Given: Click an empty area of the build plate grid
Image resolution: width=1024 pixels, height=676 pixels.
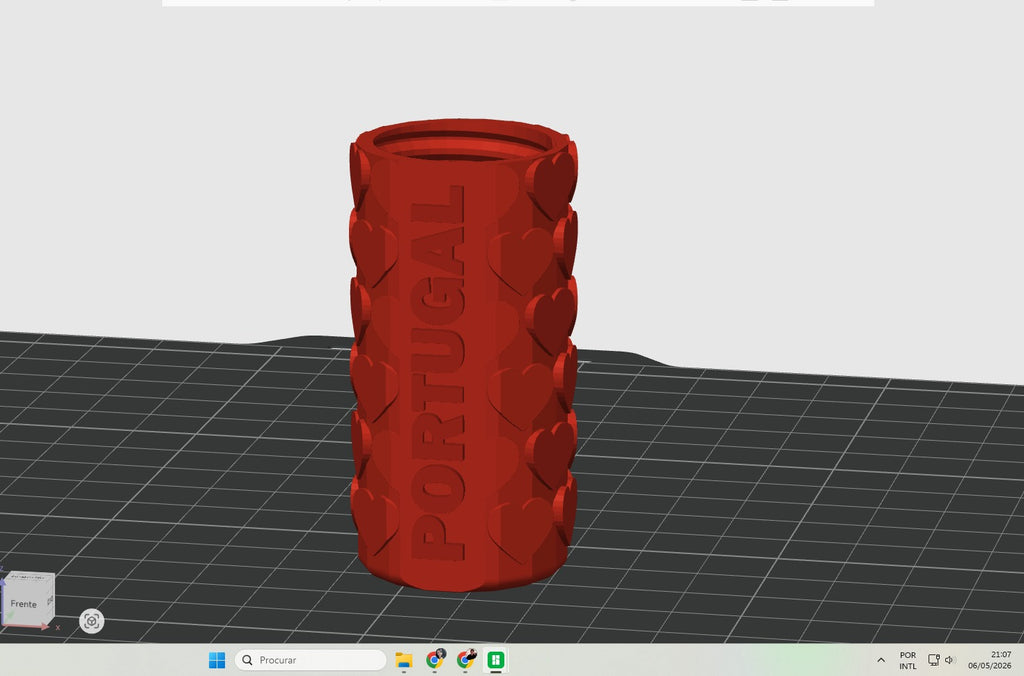Looking at the screenshot, I should [x=784, y=496].
